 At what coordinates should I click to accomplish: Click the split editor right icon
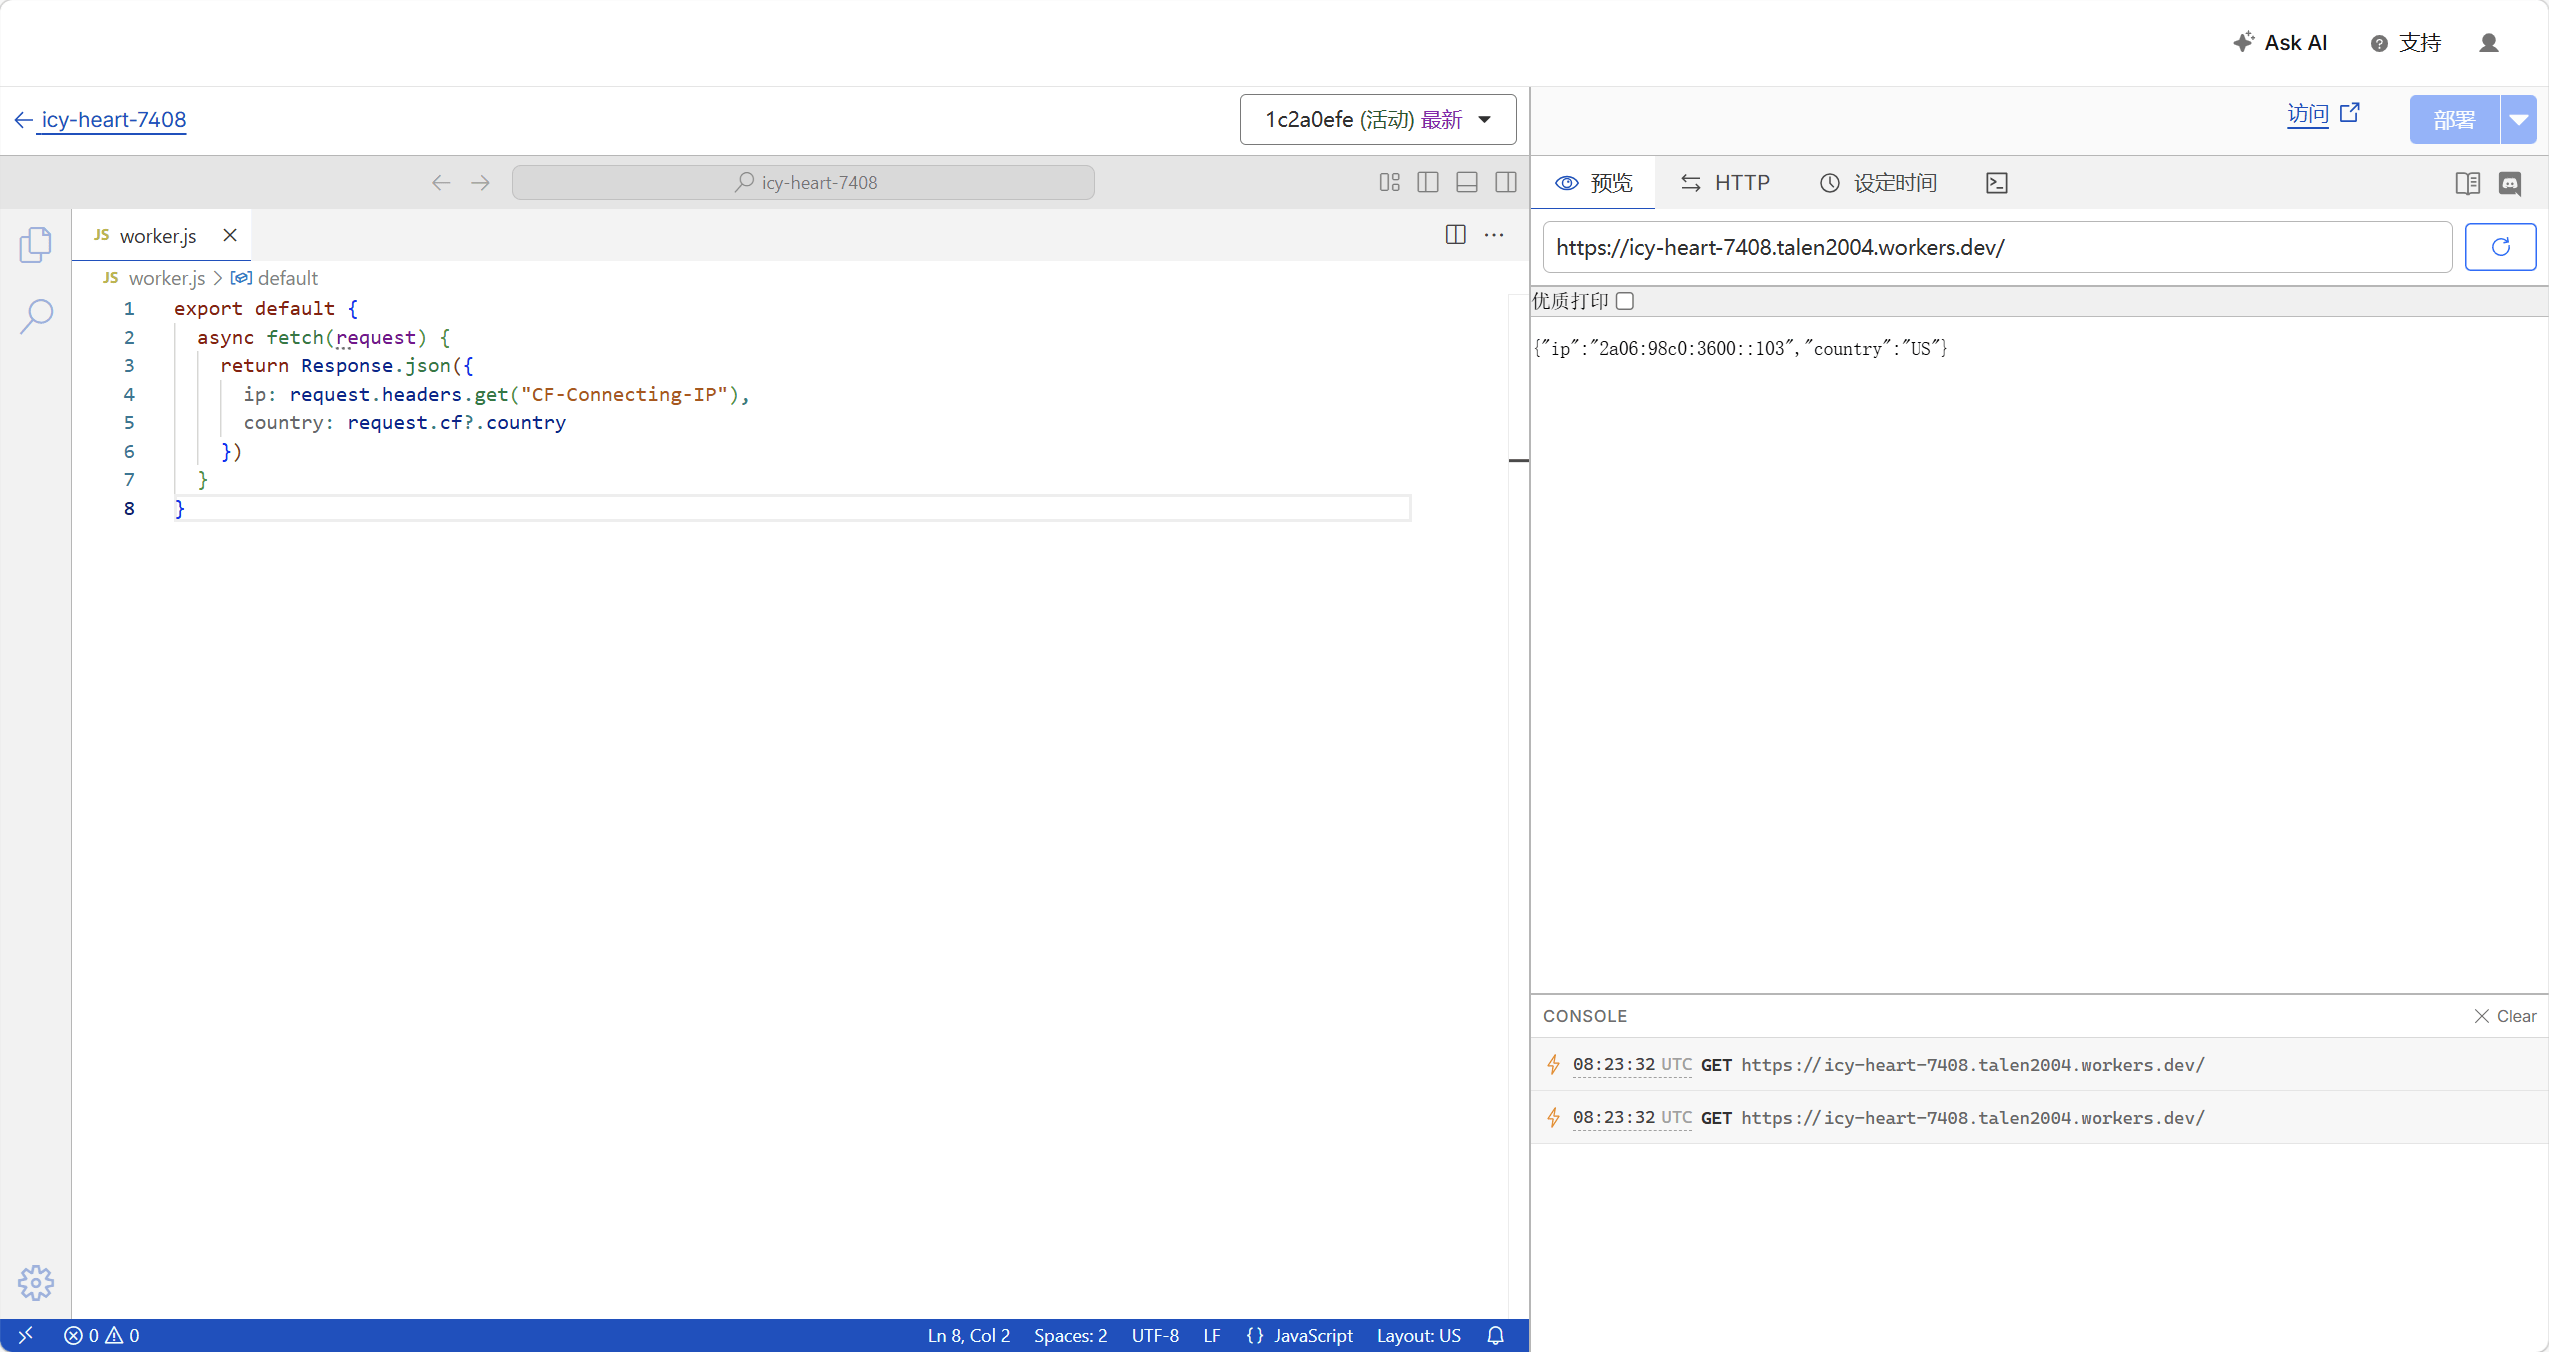[x=1455, y=234]
